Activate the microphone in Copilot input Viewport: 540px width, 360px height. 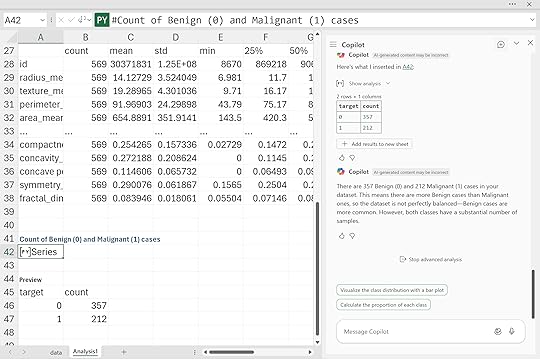pos(512,331)
